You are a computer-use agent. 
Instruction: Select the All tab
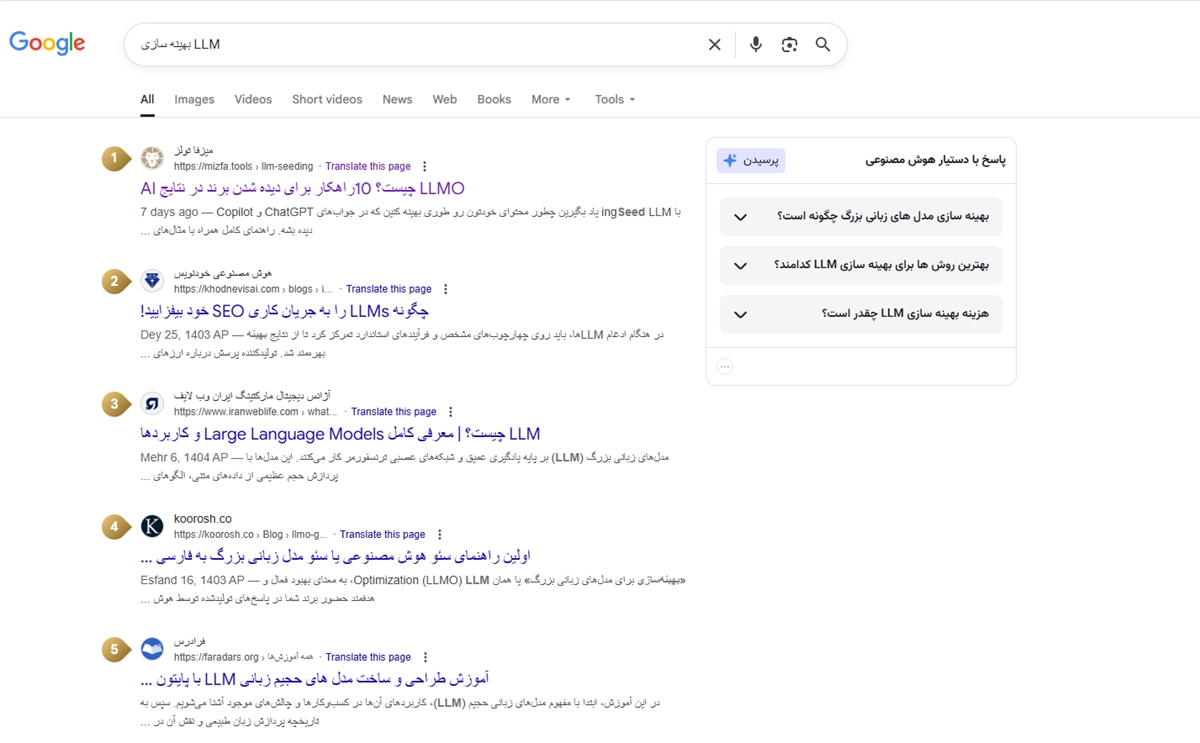(x=147, y=100)
